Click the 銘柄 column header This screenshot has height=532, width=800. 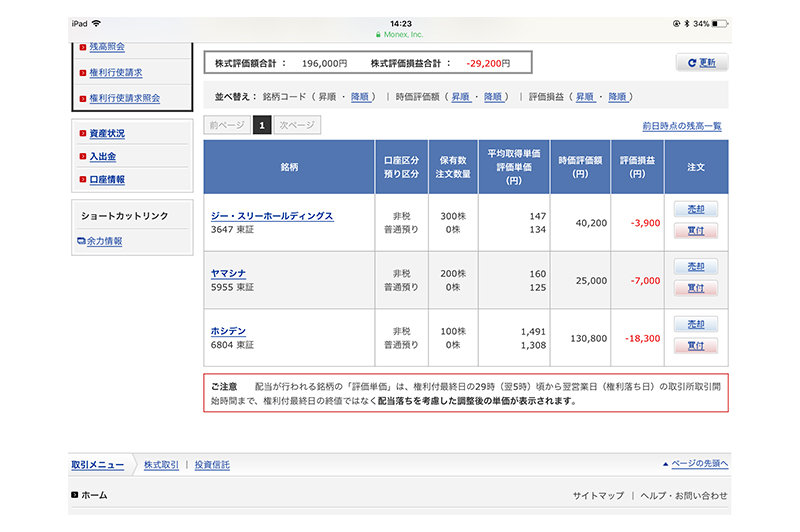[x=289, y=167]
